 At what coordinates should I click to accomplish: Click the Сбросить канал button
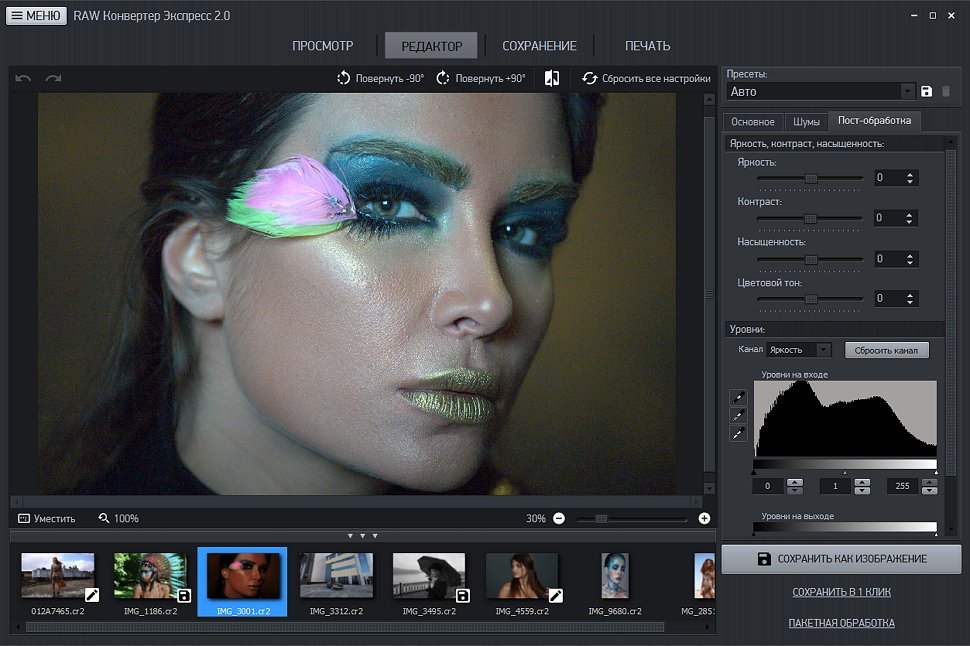(x=886, y=350)
